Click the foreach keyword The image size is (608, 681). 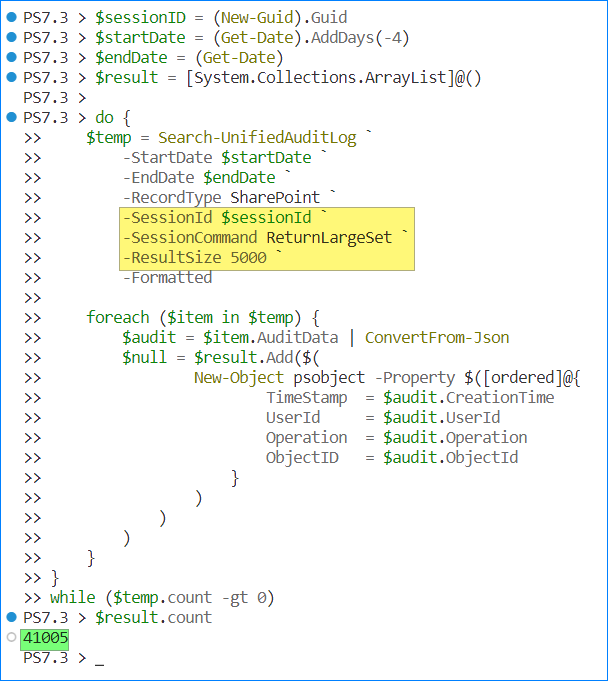click(118, 317)
